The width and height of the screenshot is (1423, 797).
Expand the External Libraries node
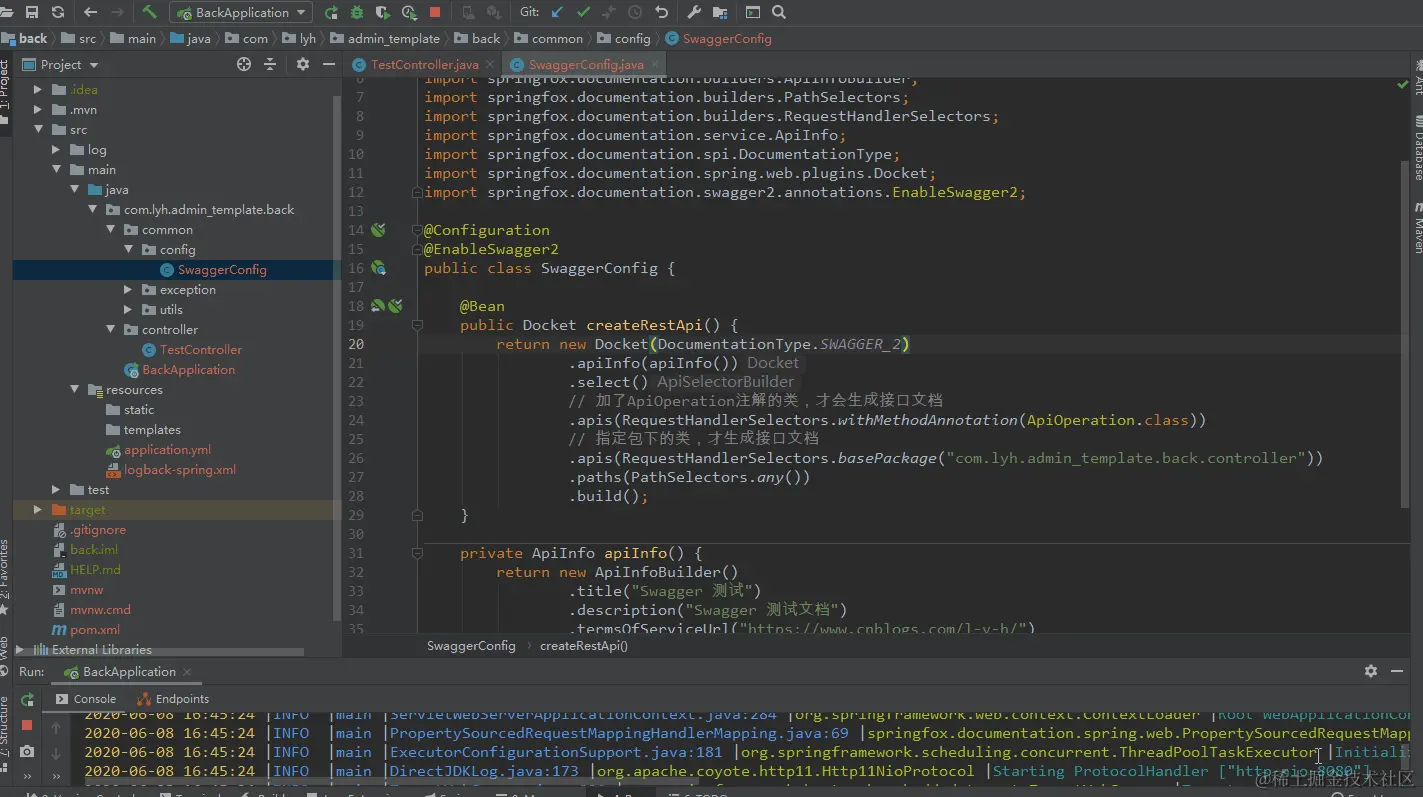click(20, 649)
